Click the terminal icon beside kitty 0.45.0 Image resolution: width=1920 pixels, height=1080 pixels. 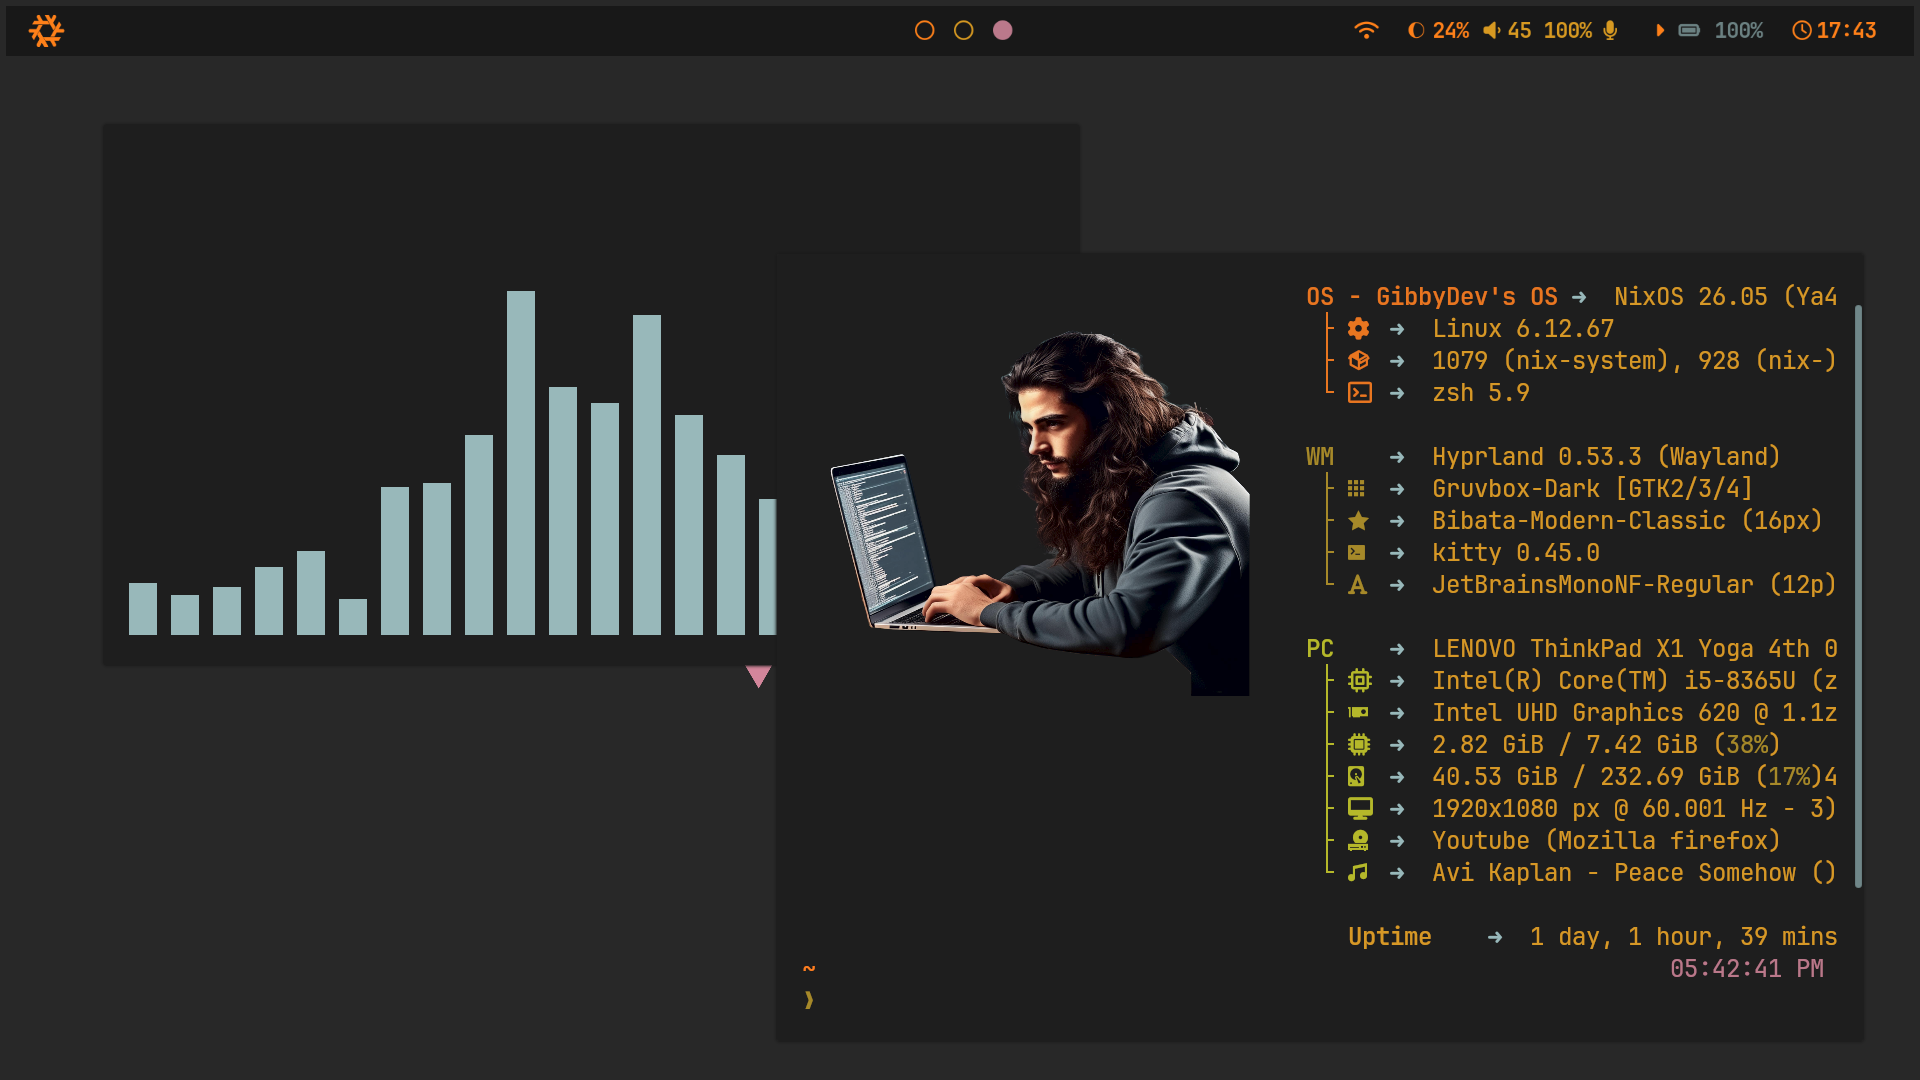pyautogui.click(x=1356, y=553)
